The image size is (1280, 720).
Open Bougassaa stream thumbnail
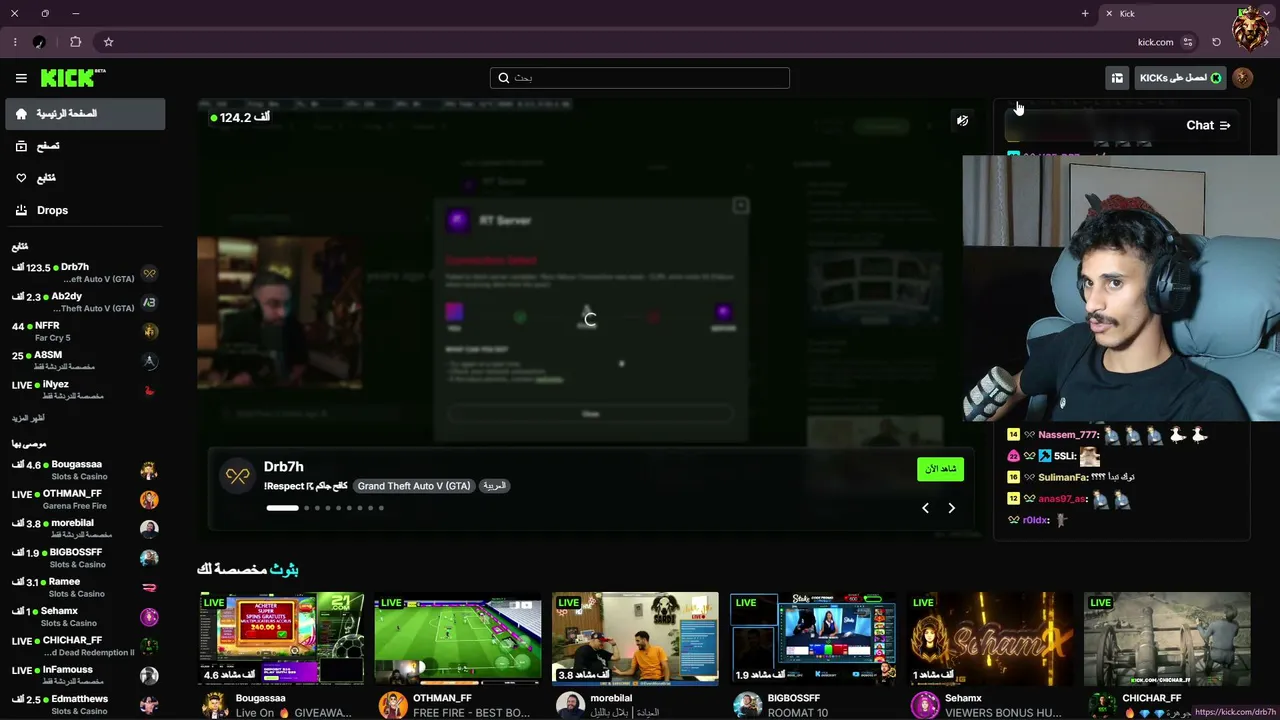pos(281,638)
